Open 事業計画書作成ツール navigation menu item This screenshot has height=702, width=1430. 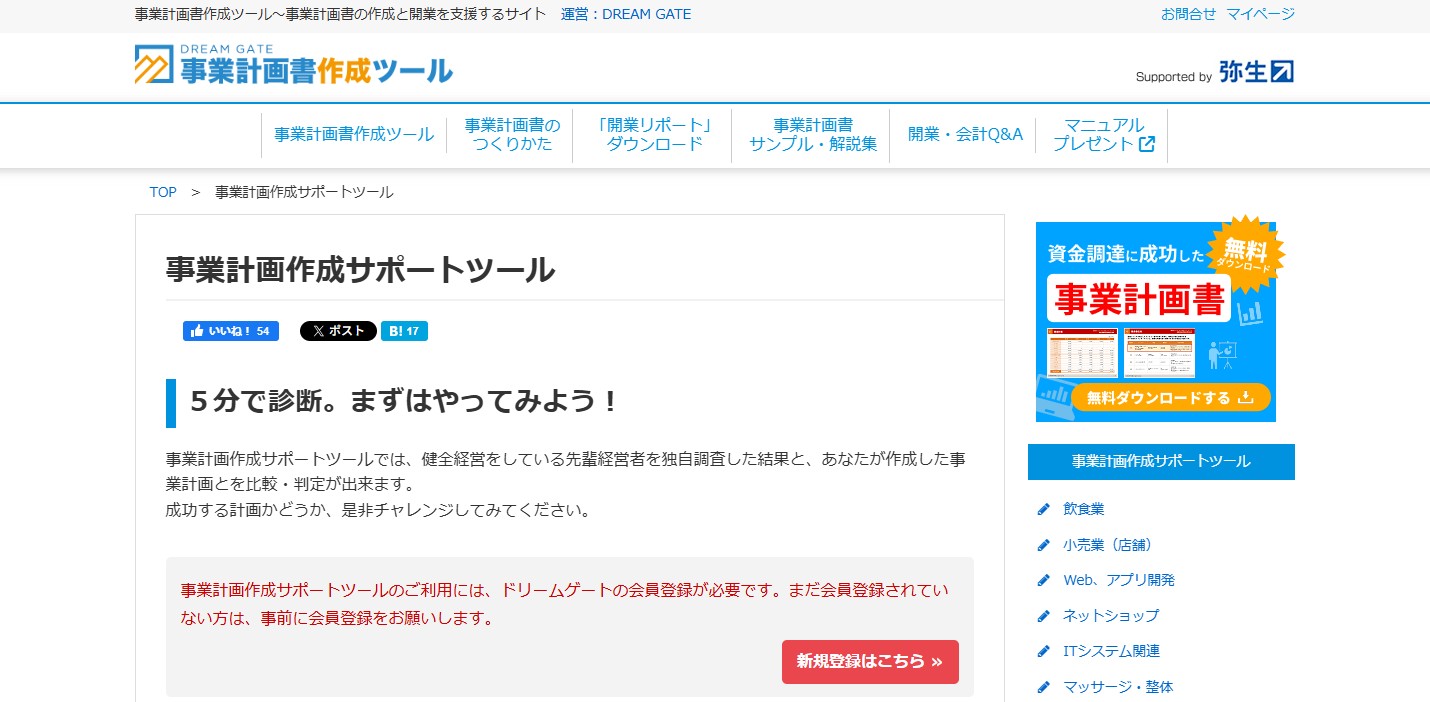tap(354, 135)
